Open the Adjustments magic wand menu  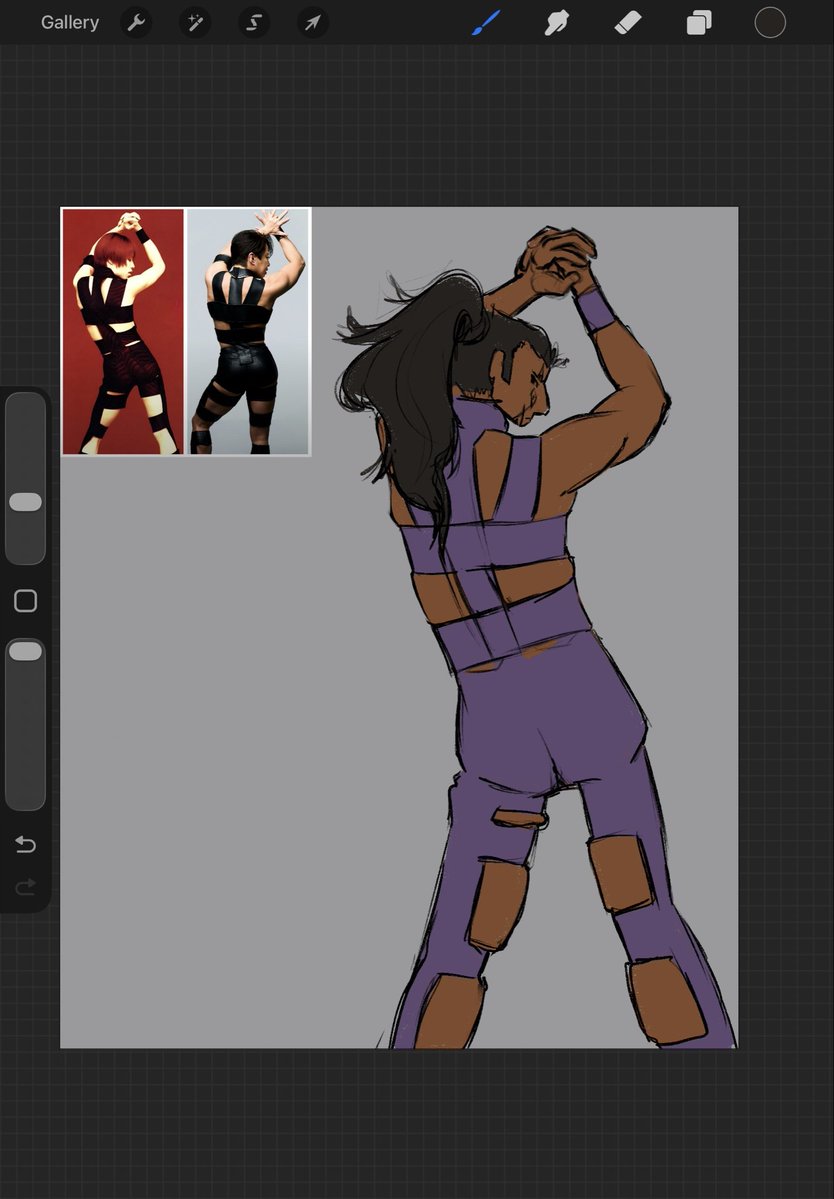195,23
